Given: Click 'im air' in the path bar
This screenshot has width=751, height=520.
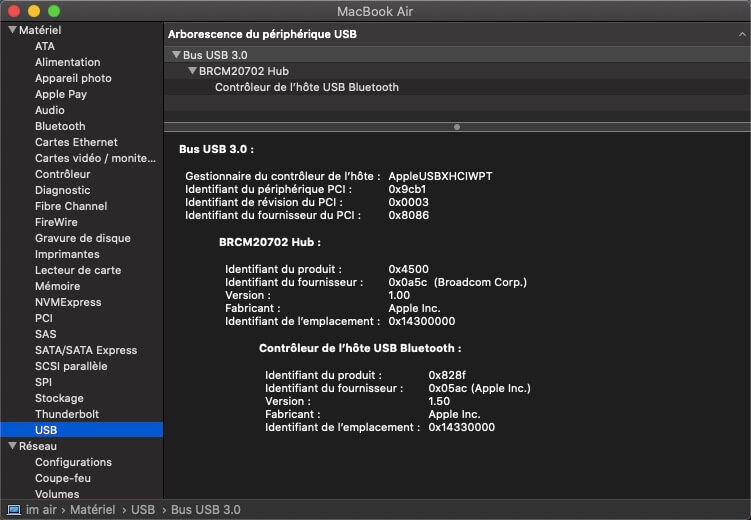Looking at the screenshot, I should pyautogui.click(x=41, y=509).
